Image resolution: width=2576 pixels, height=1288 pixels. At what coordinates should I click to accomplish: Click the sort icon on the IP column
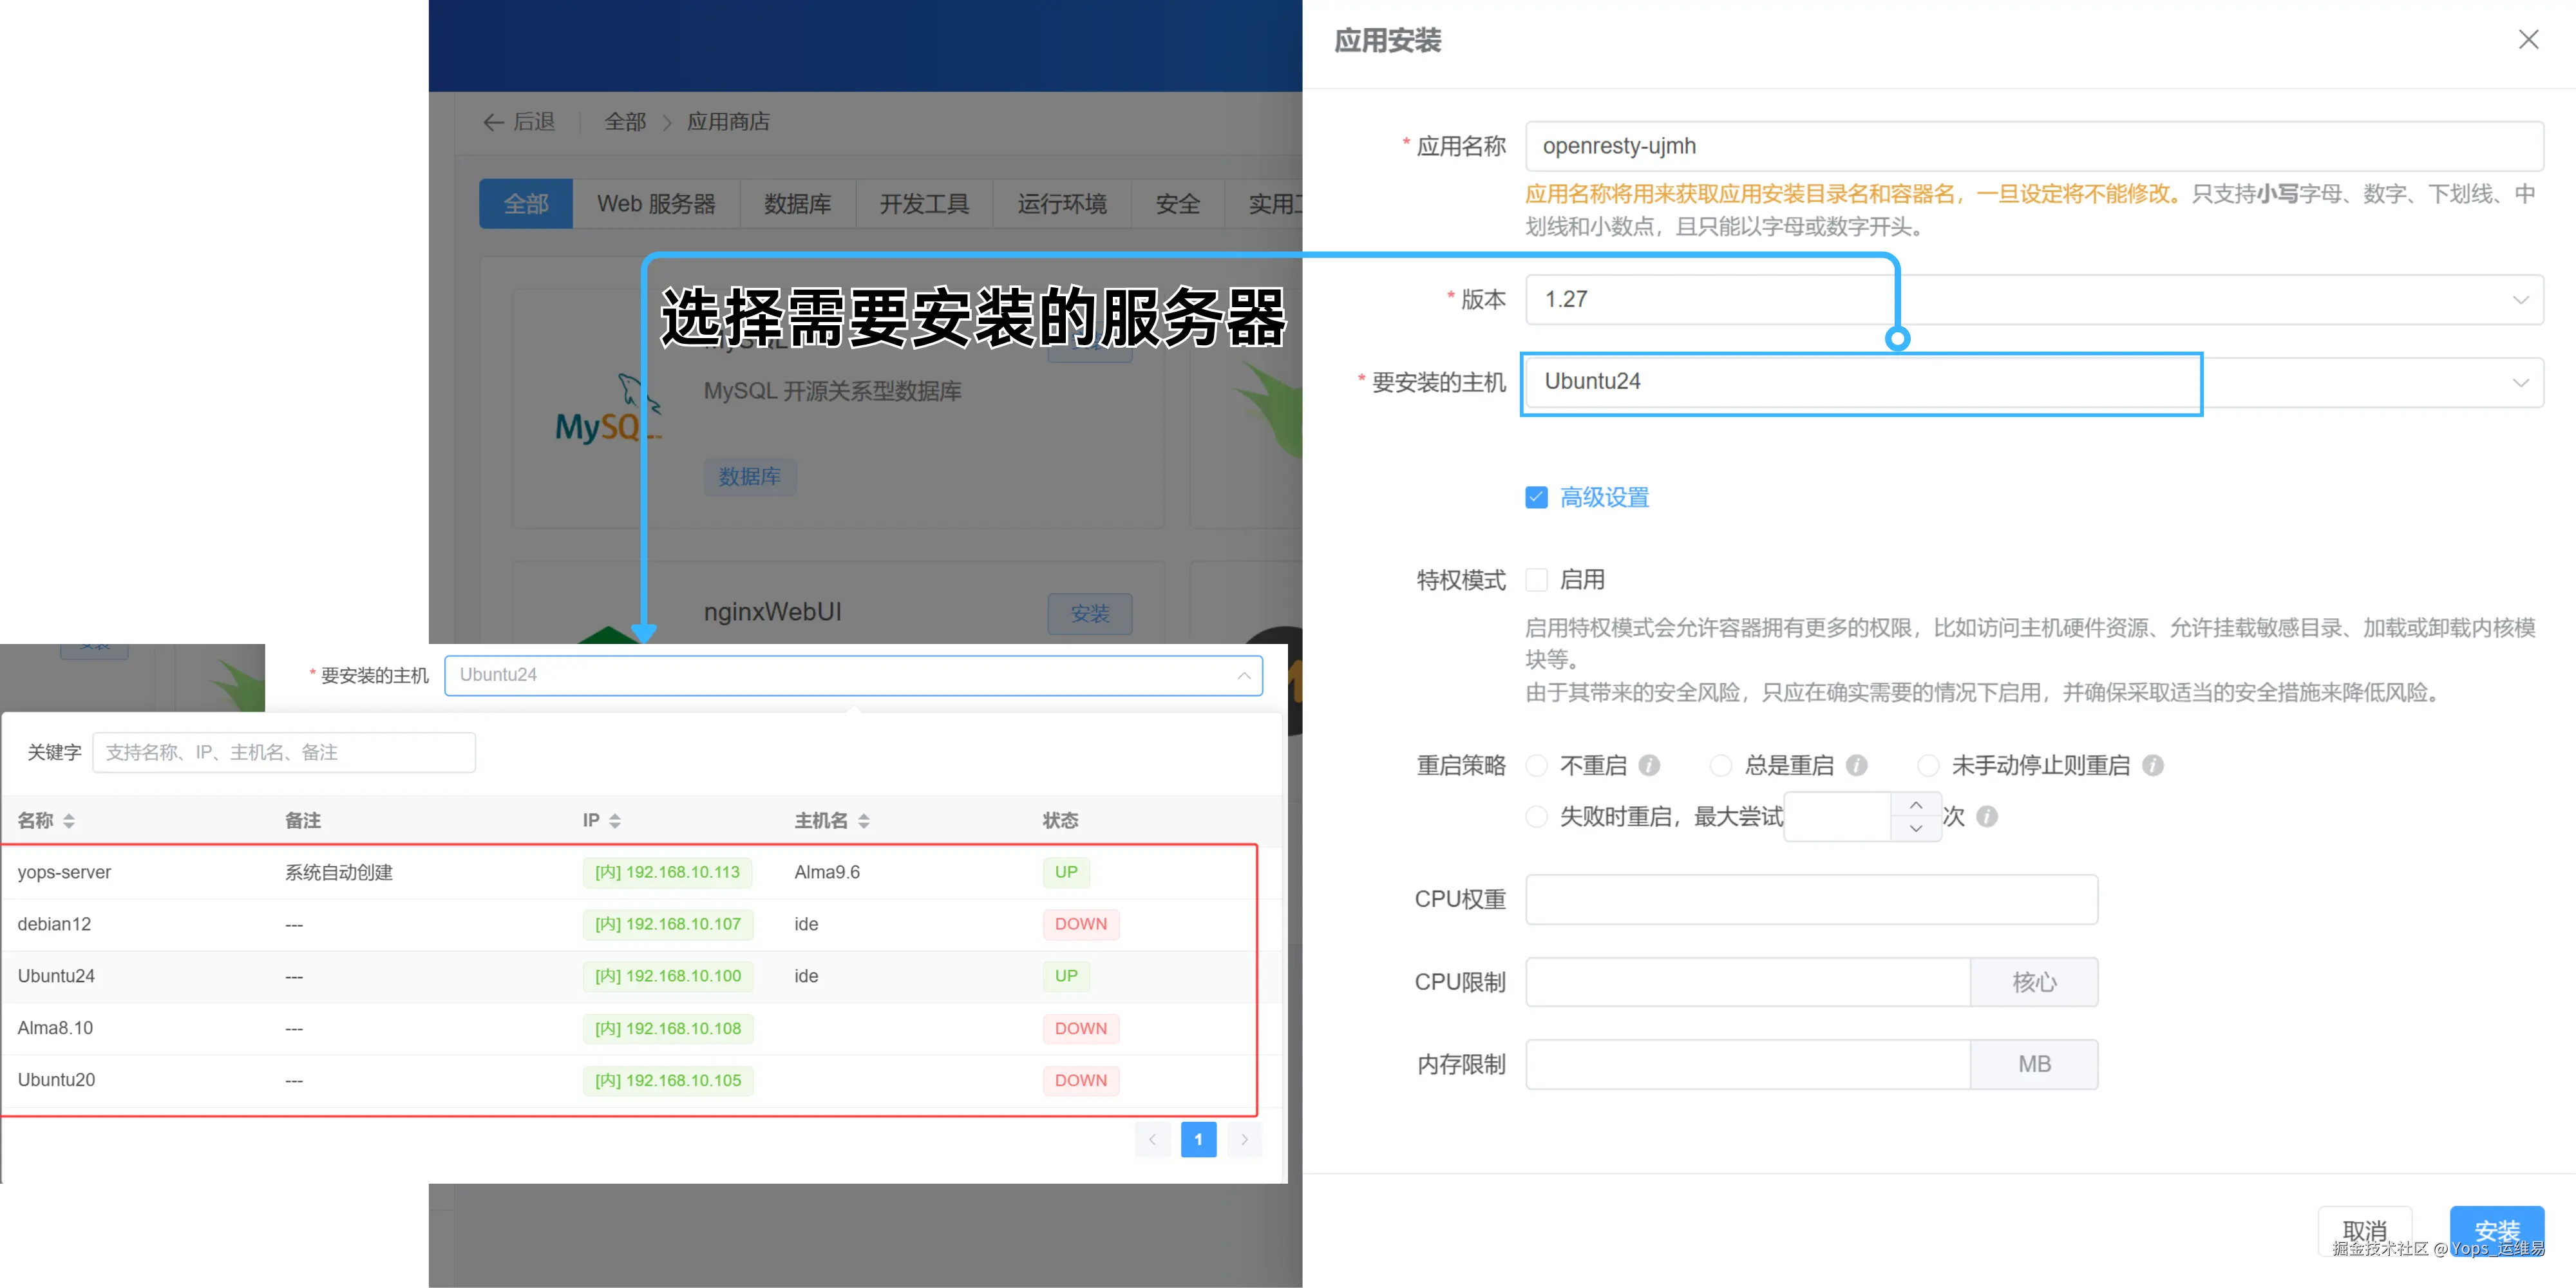616,820
